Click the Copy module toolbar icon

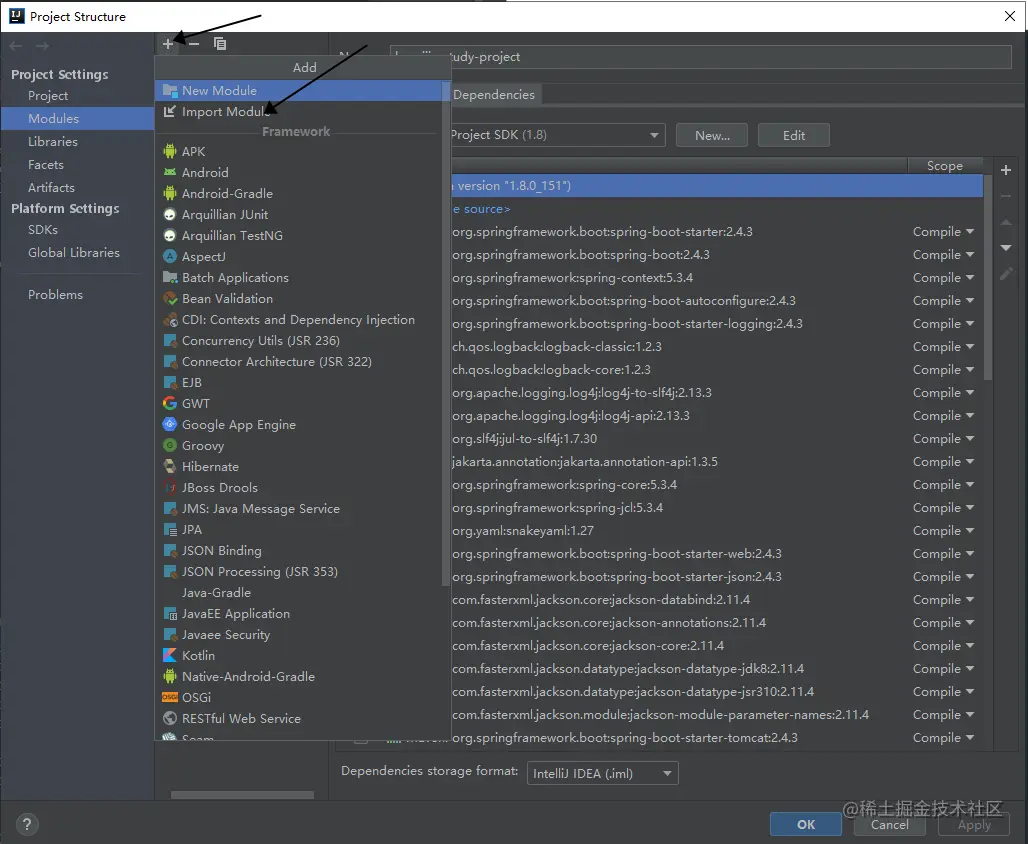coord(220,44)
